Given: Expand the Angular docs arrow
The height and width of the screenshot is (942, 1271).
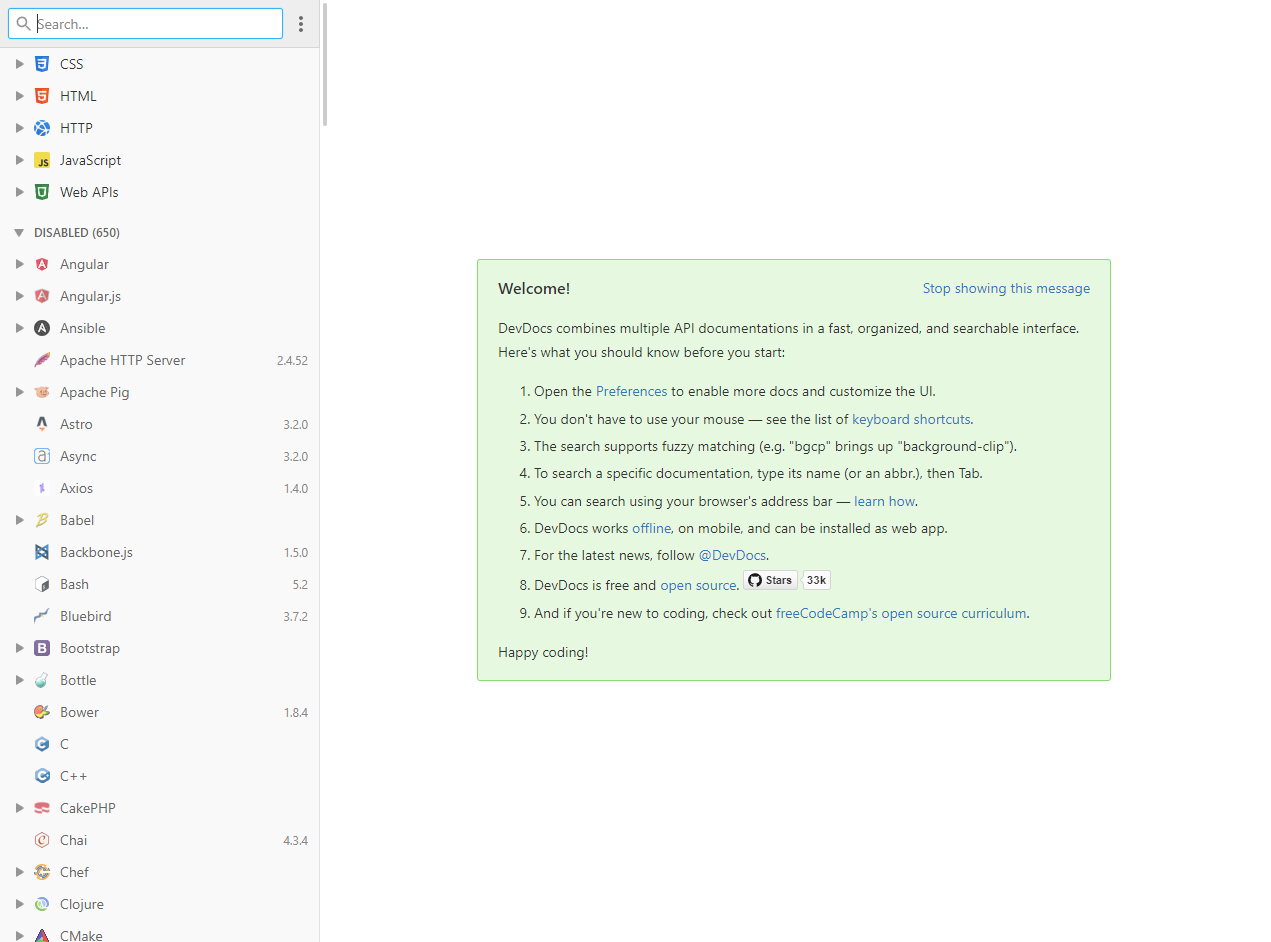Looking at the screenshot, I should [x=19, y=264].
